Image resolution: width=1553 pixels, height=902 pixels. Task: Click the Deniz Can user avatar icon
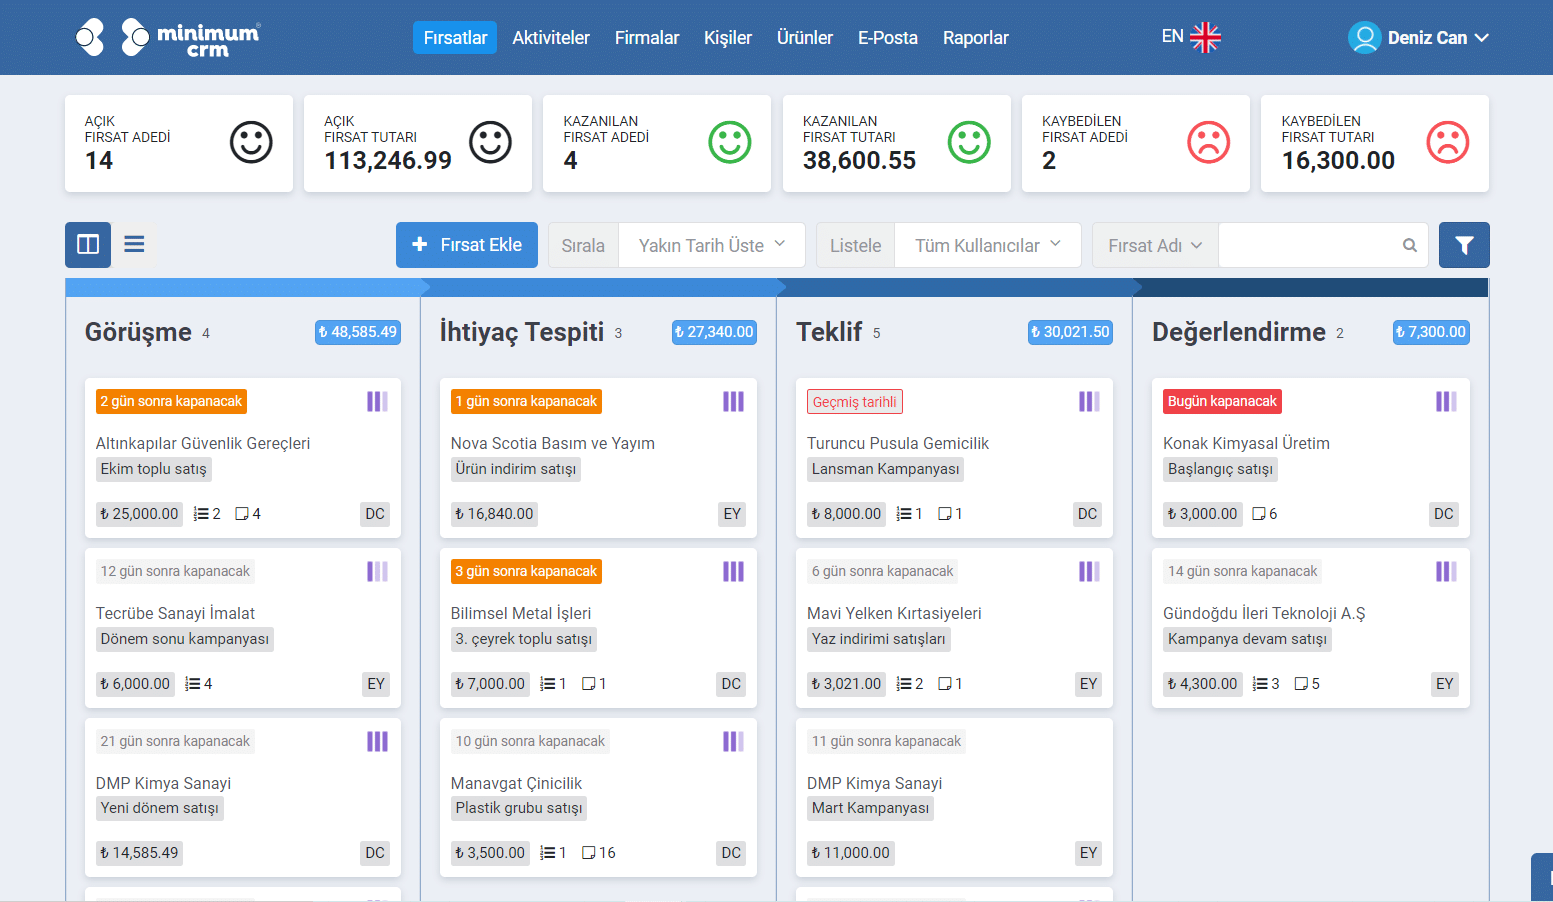click(1364, 37)
